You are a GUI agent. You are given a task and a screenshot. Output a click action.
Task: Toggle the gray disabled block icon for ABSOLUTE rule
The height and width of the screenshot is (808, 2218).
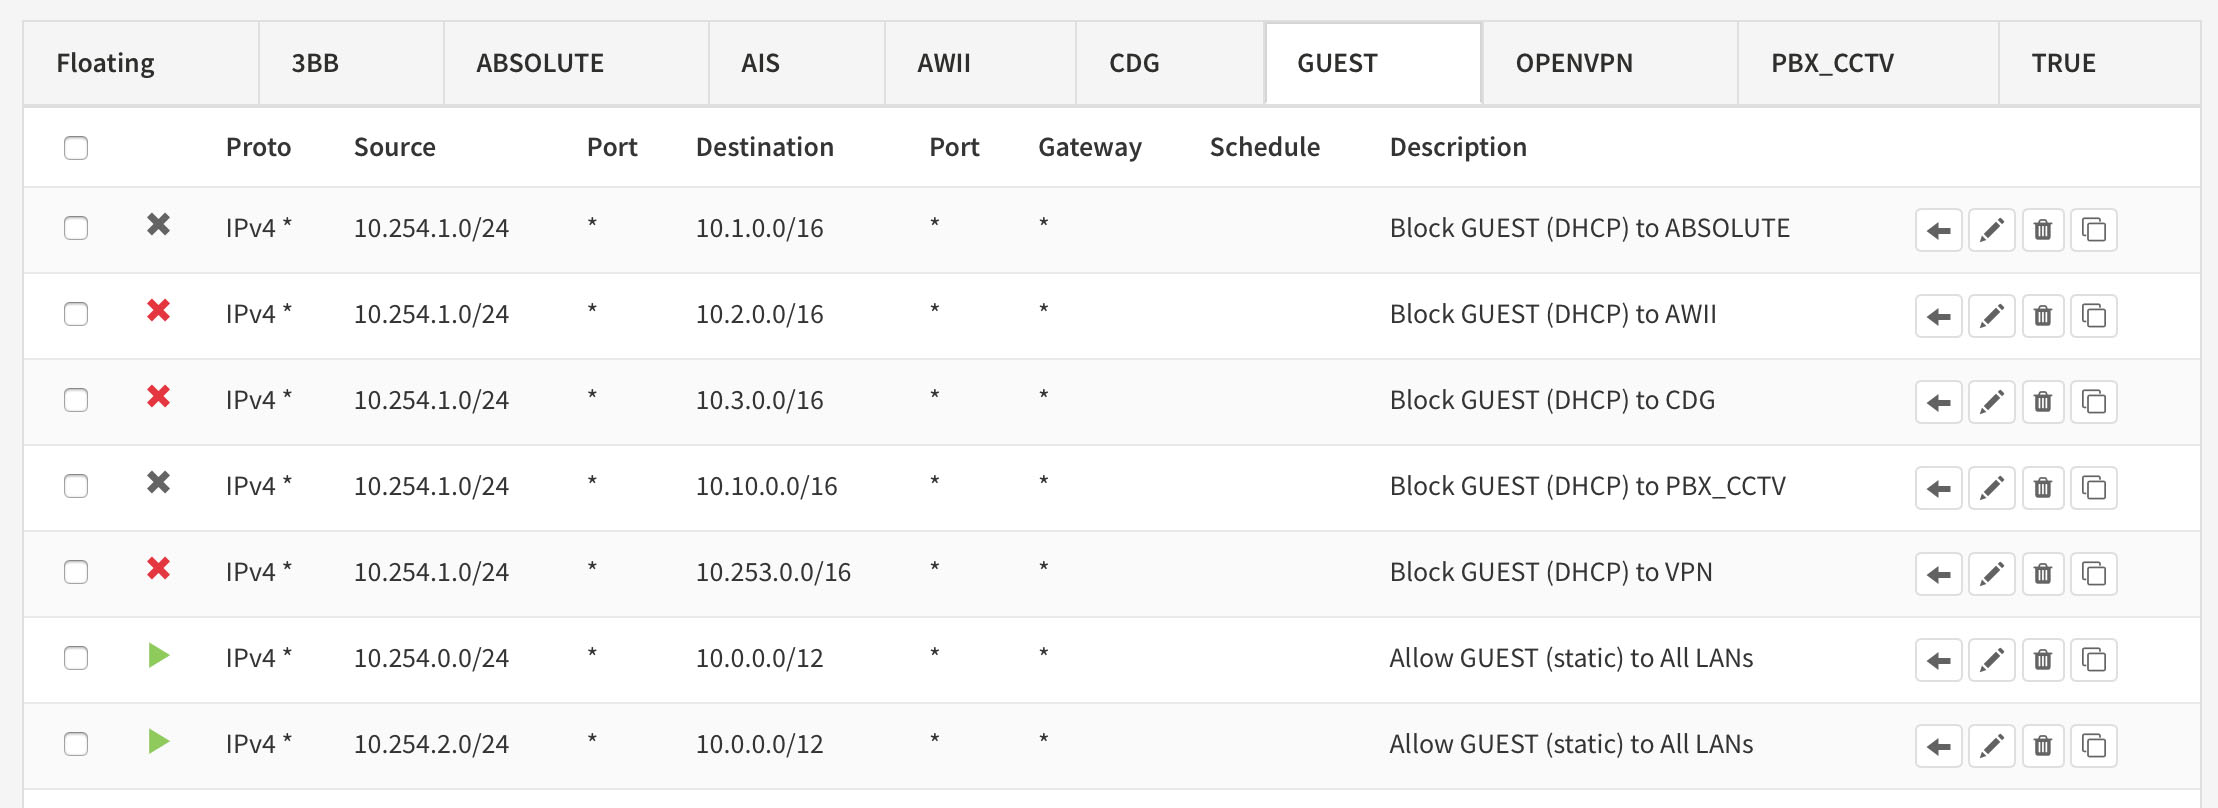click(158, 225)
